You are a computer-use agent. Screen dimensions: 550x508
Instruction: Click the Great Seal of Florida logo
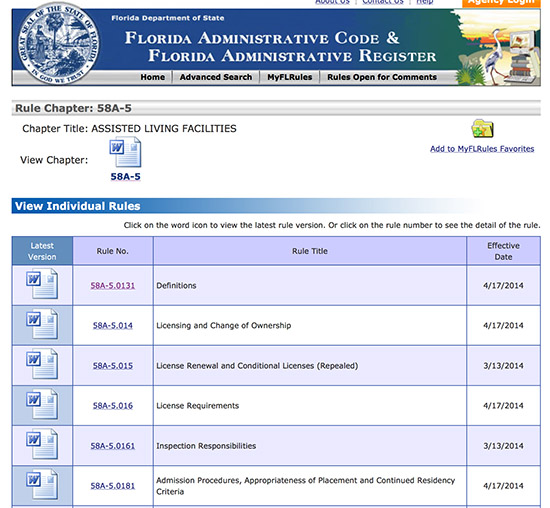click(58, 44)
